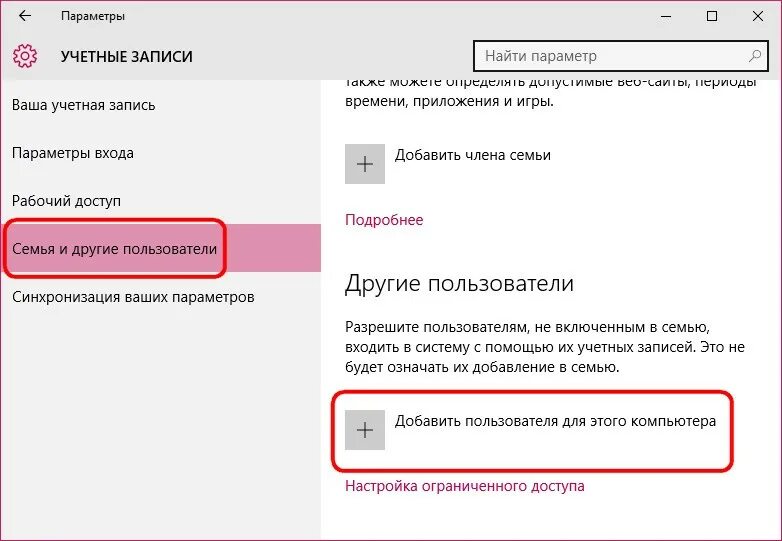Click the accounts gear icon
782x541 pixels.
[25, 56]
